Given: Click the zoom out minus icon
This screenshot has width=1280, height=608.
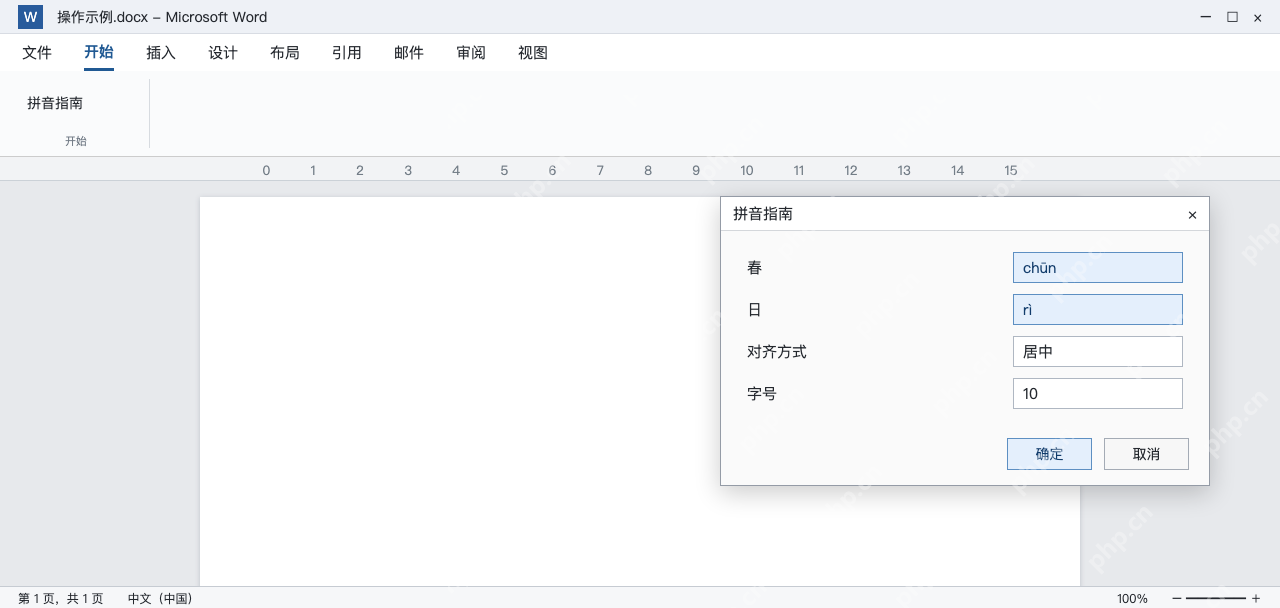Looking at the screenshot, I should [1176, 598].
